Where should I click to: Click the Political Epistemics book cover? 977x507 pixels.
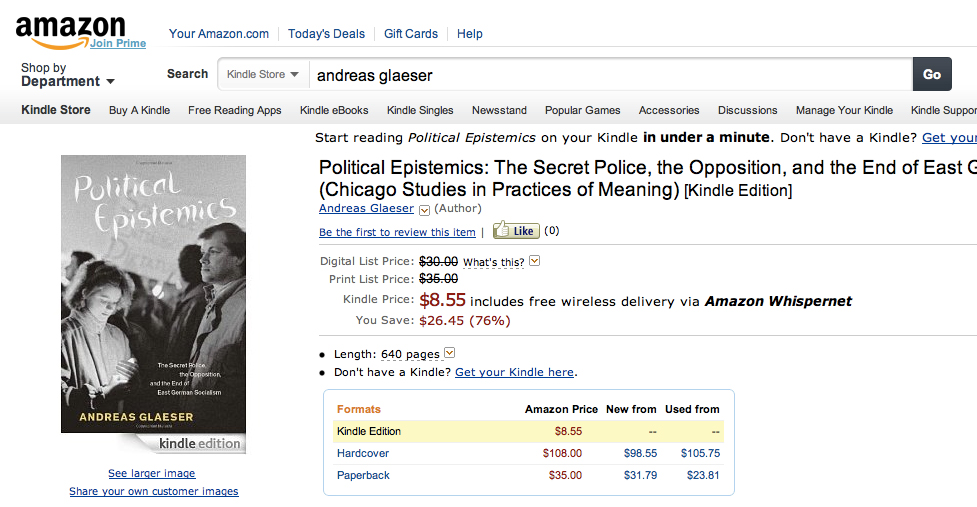coord(153,294)
